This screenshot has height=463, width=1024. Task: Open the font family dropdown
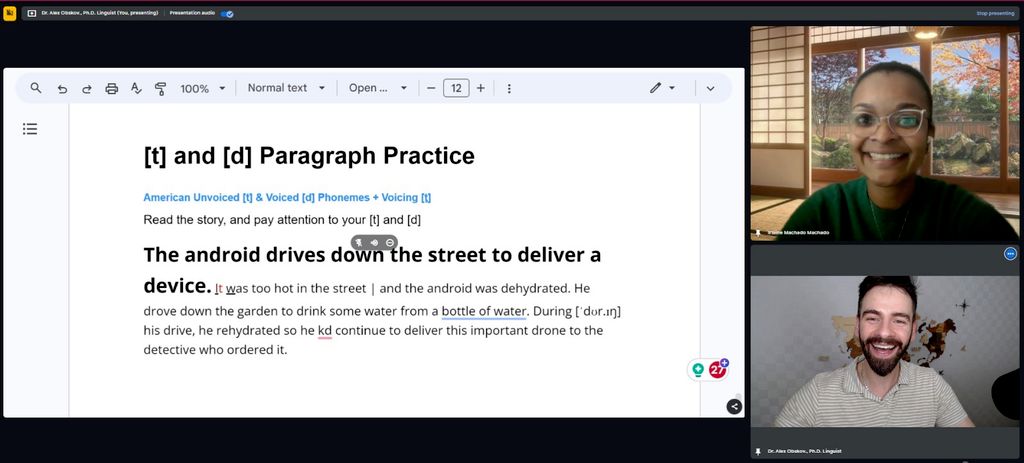[x=377, y=88]
